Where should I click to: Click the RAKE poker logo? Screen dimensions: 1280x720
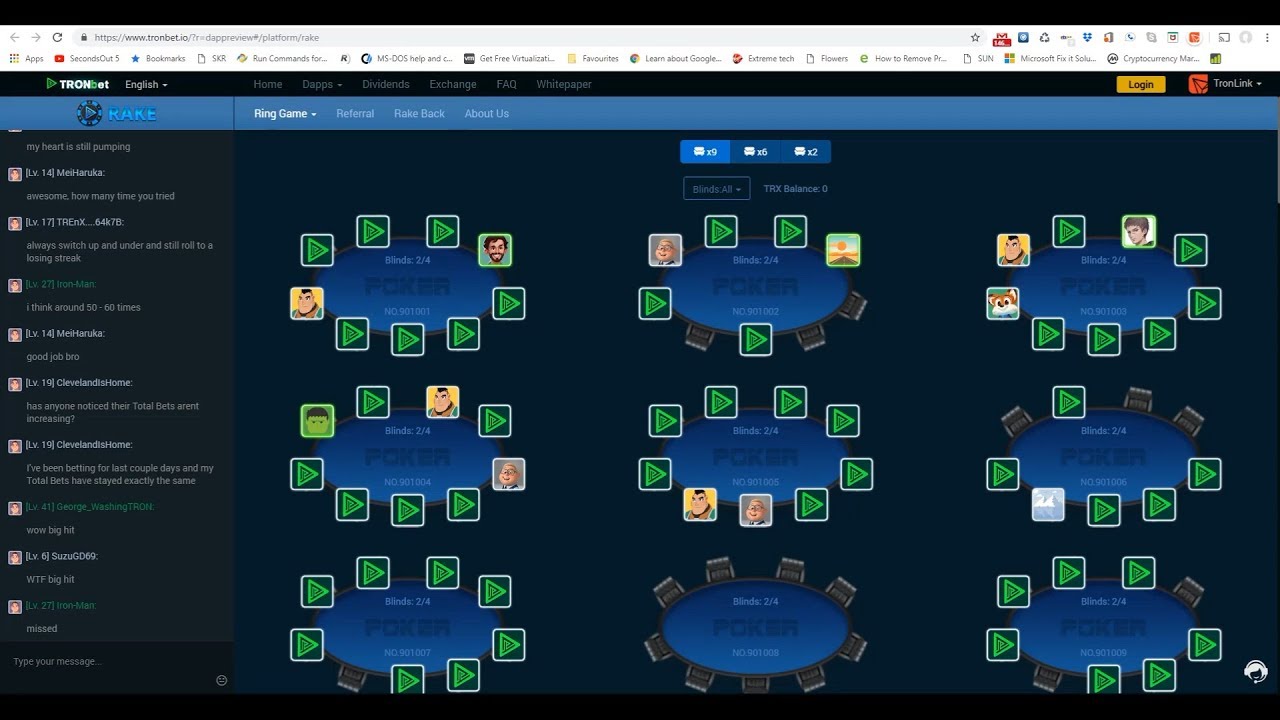click(116, 113)
